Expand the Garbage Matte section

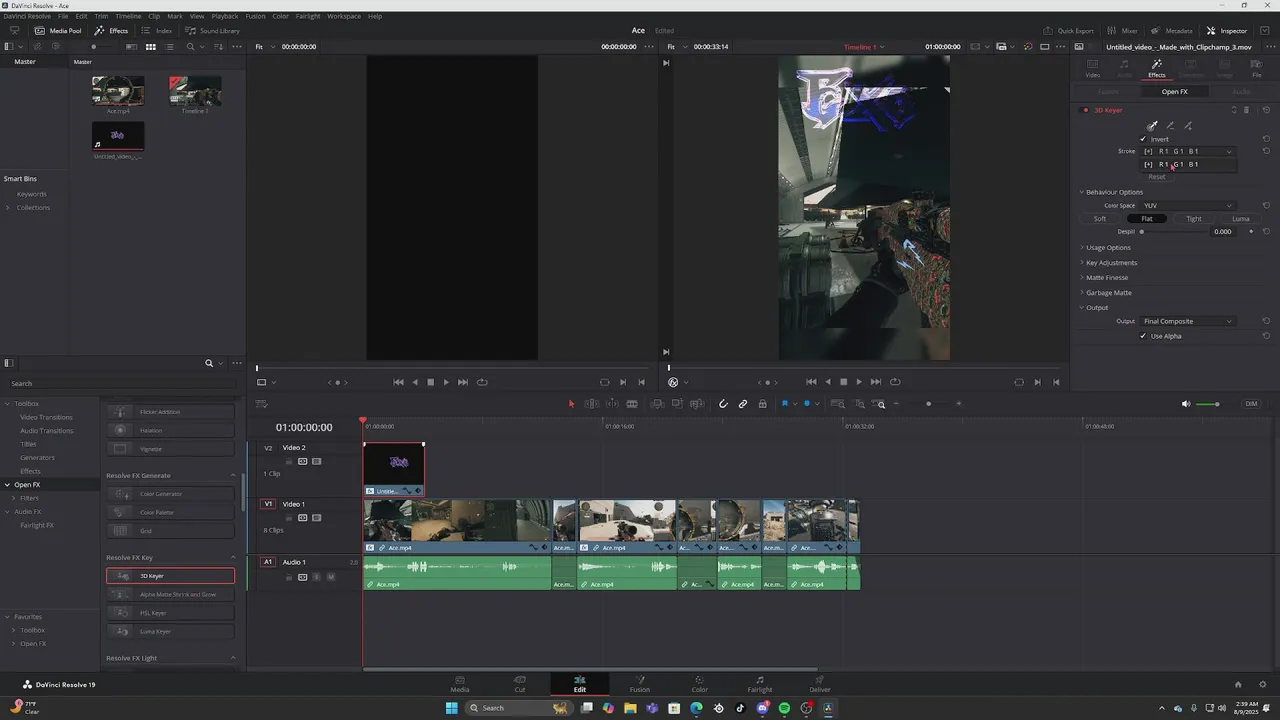[x=1108, y=292]
